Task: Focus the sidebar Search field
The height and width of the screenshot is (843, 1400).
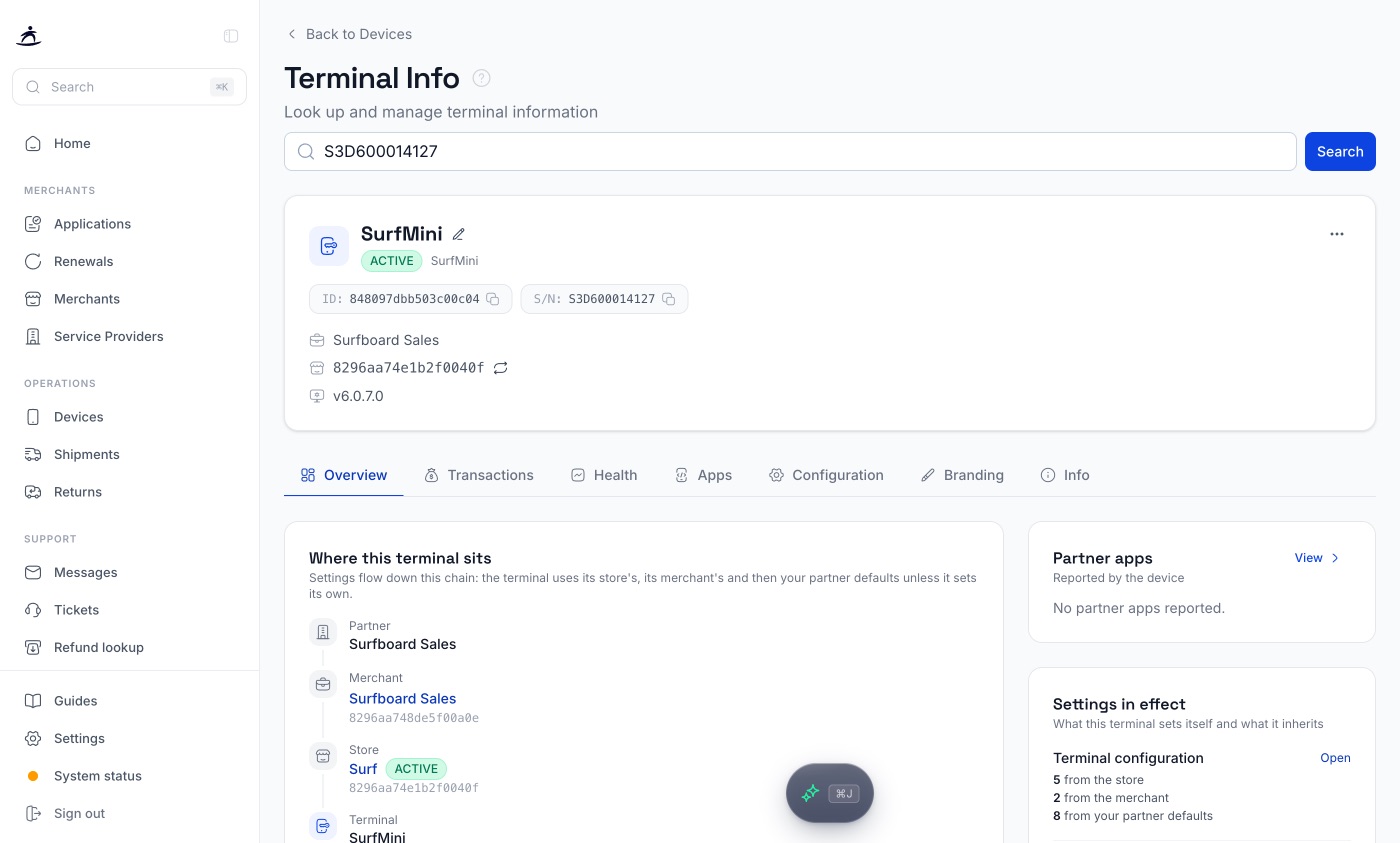Action: (129, 87)
